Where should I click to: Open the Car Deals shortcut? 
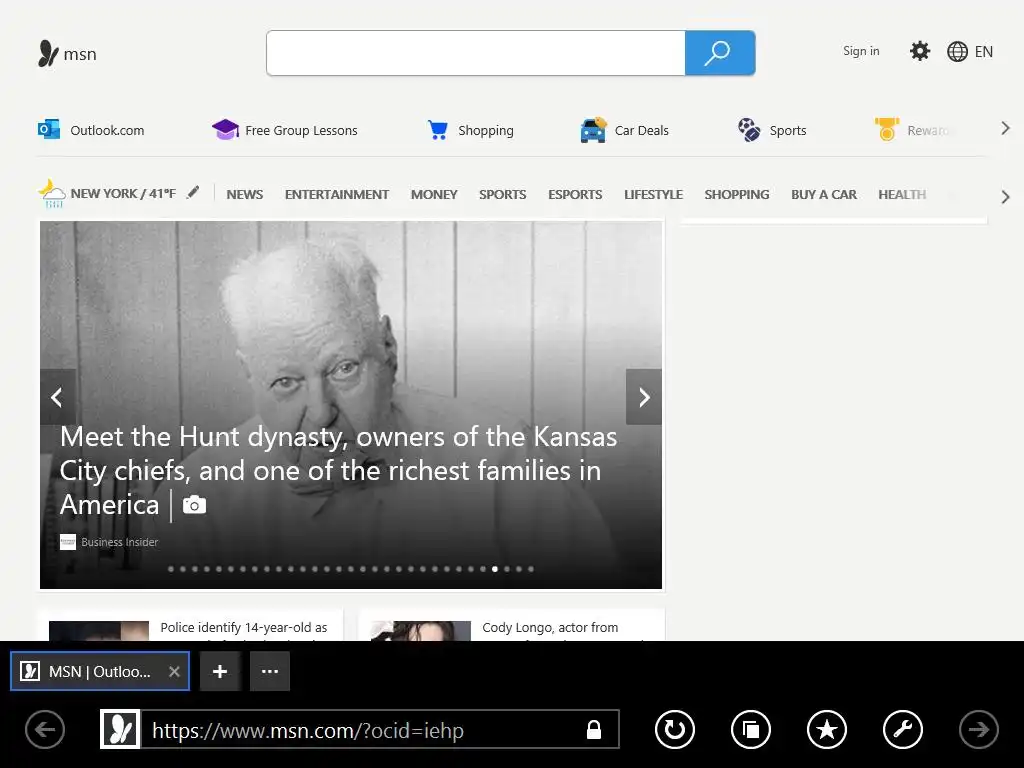click(x=624, y=130)
